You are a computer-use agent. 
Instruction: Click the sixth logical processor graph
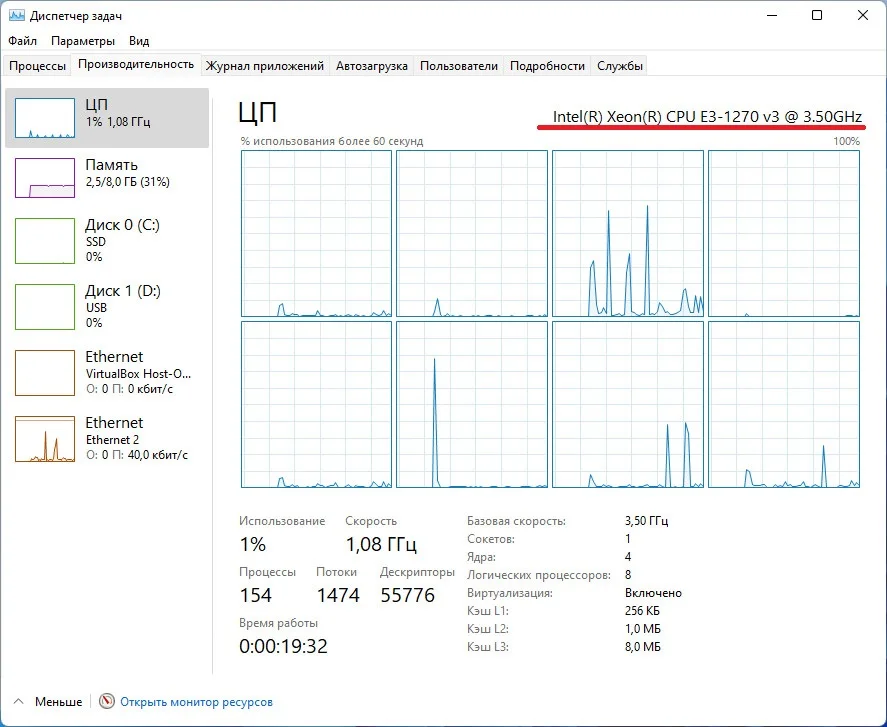pyautogui.click(x=472, y=405)
